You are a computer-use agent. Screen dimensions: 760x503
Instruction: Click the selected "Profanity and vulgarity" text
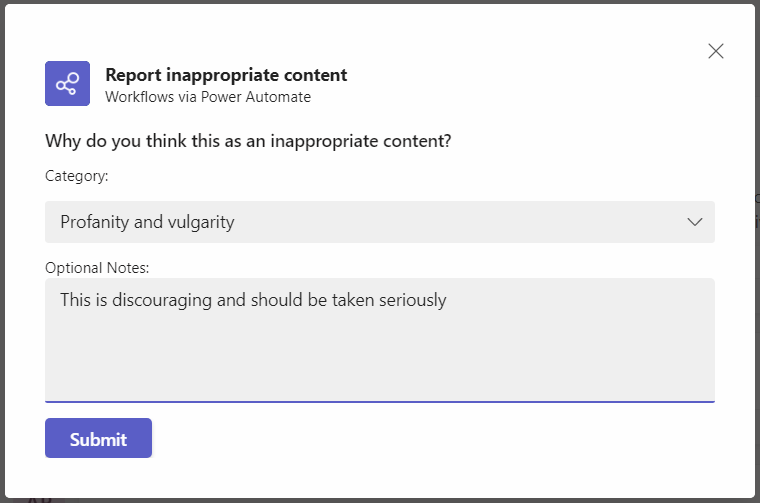[147, 222]
